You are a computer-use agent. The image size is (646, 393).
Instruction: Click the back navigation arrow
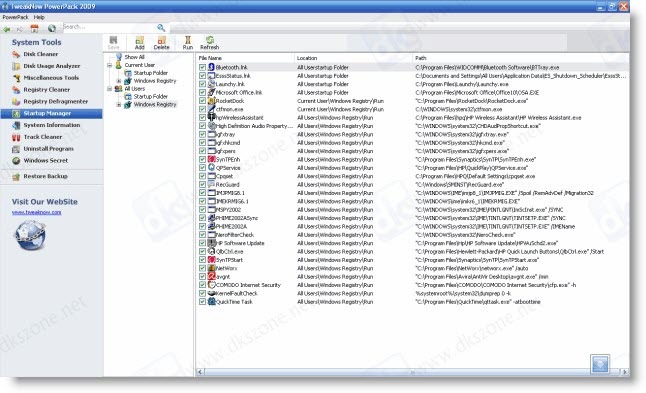click(x=7, y=29)
